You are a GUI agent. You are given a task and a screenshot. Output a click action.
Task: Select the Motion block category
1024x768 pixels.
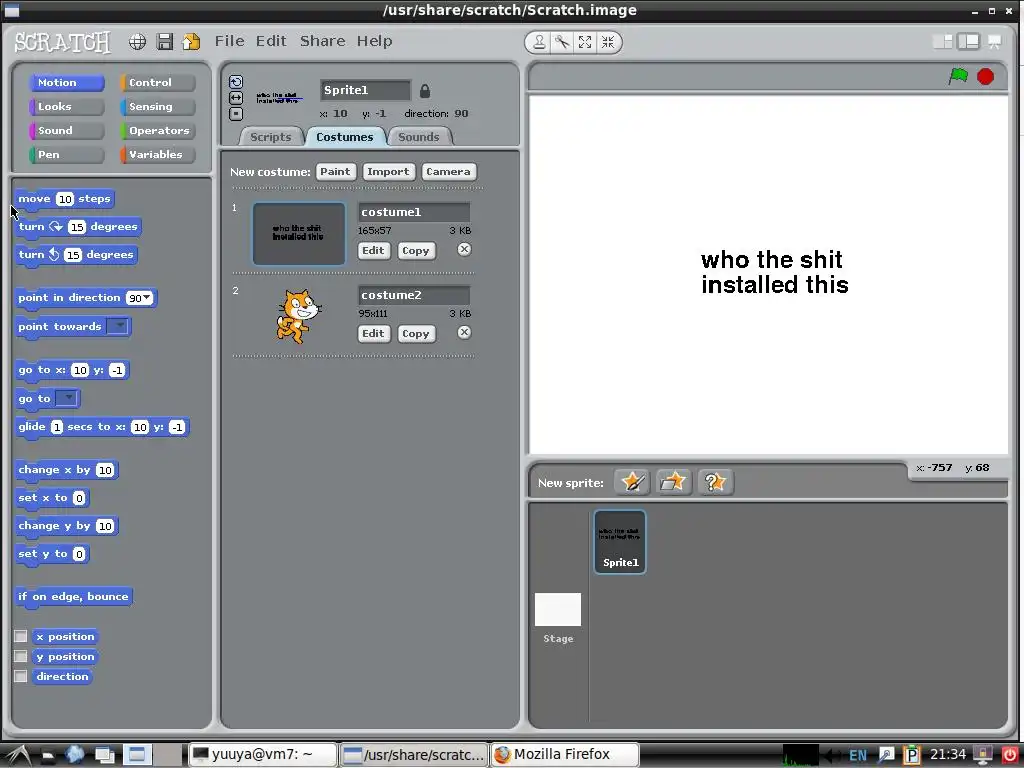(66, 83)
